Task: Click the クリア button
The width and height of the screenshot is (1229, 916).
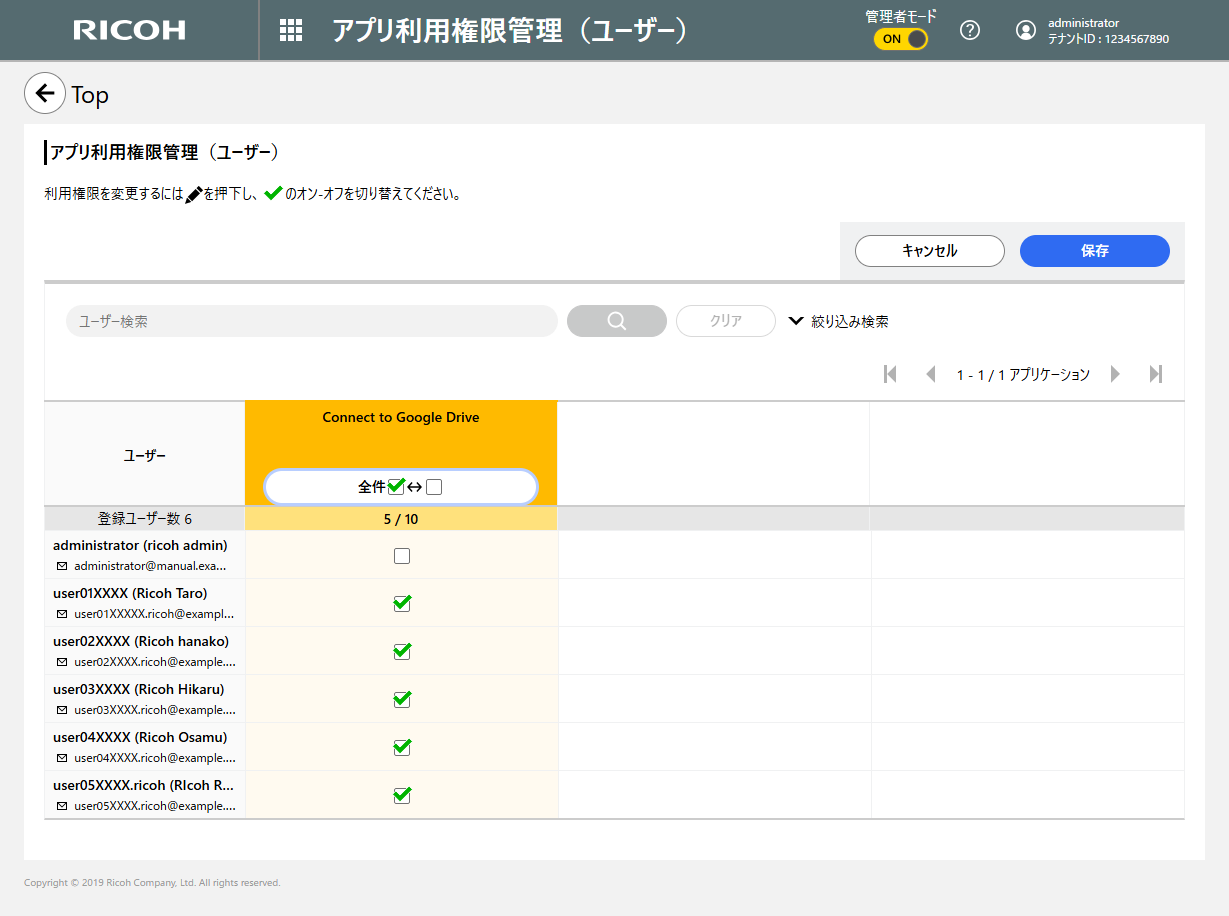Action: [726, 321]
